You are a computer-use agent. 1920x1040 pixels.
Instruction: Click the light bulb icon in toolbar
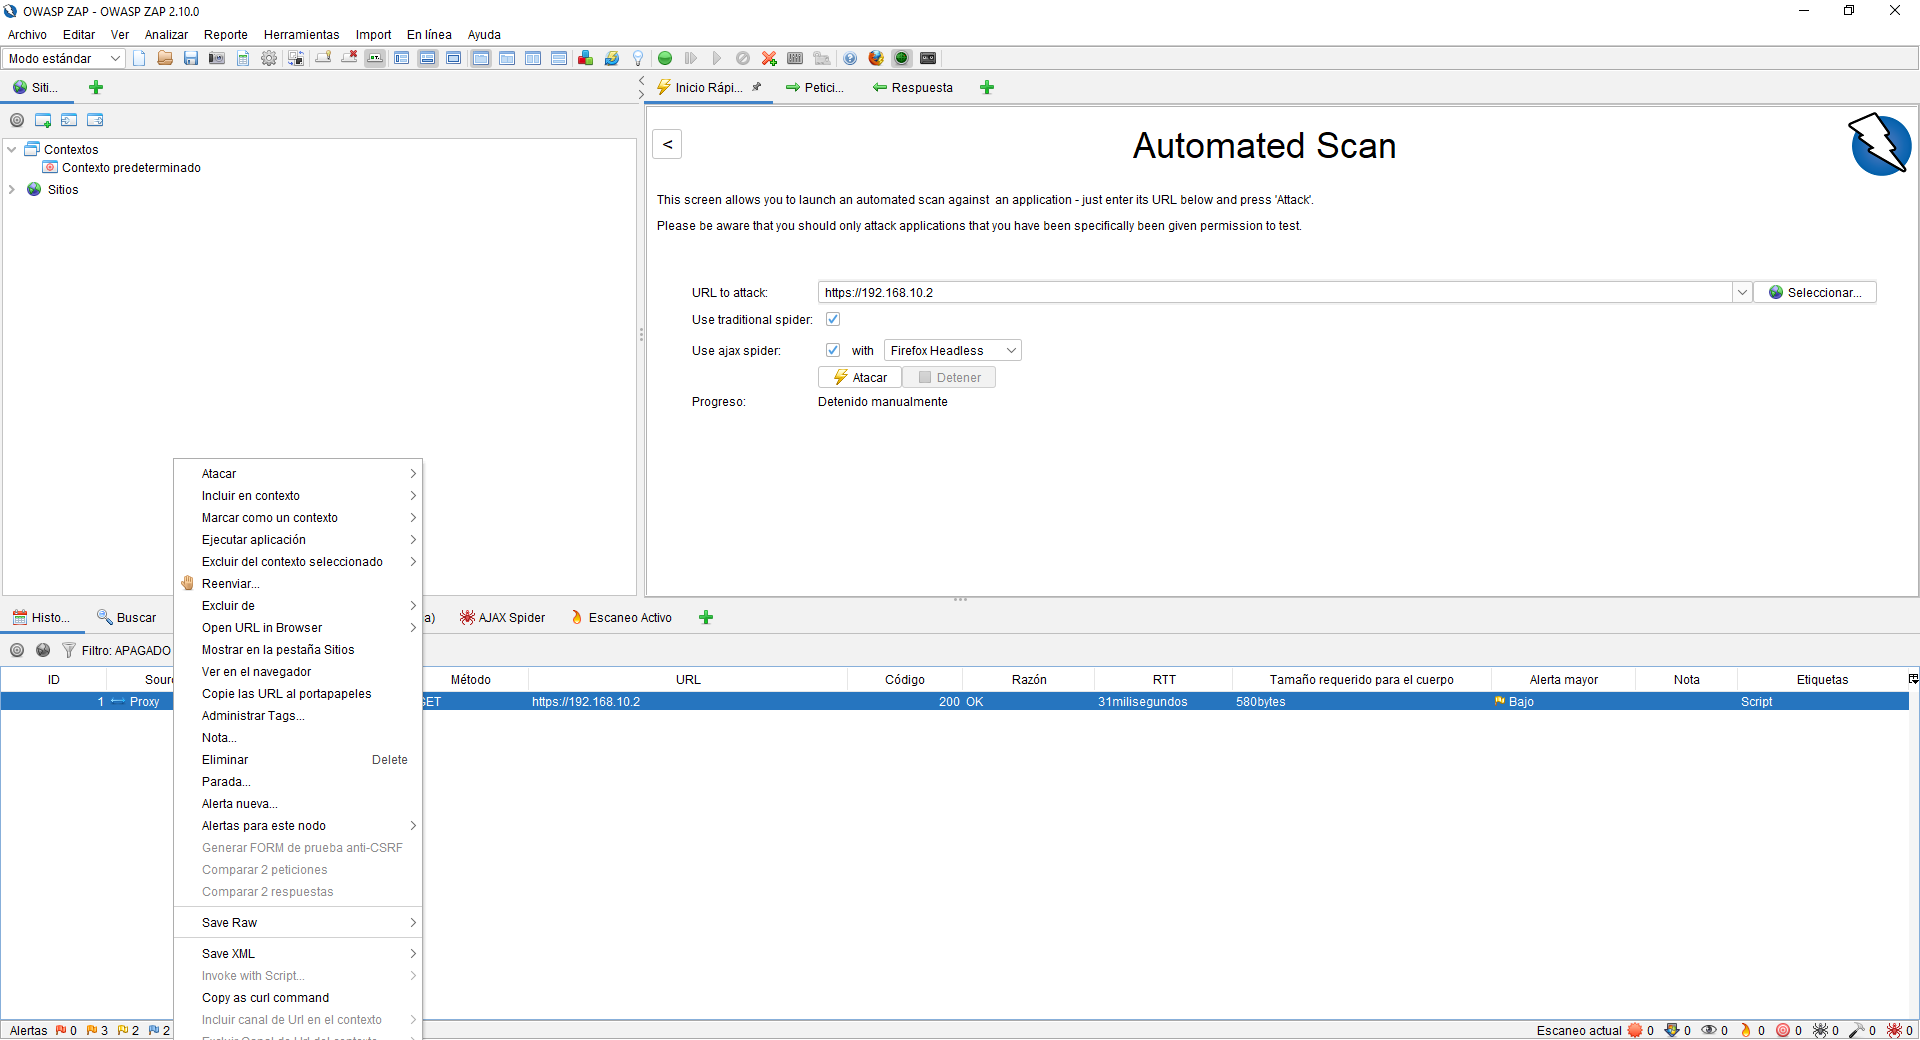pos(637,58)
